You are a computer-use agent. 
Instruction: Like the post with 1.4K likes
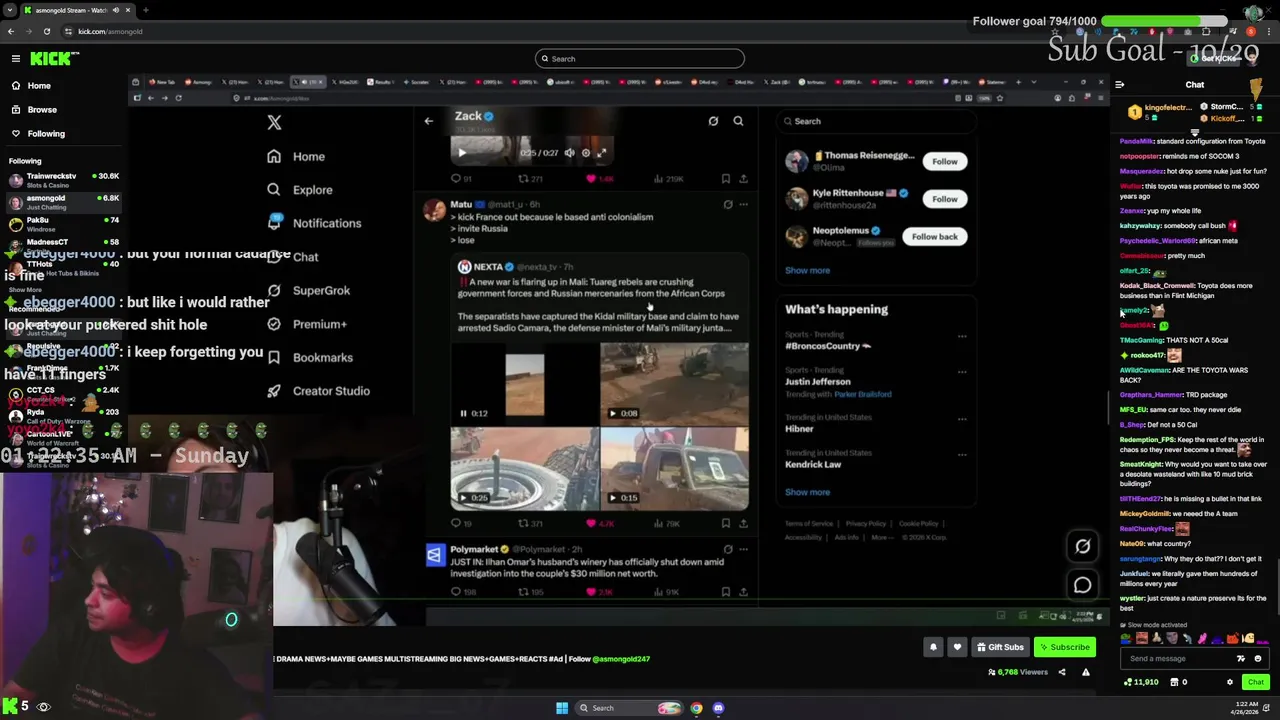(x=600, y=179)
